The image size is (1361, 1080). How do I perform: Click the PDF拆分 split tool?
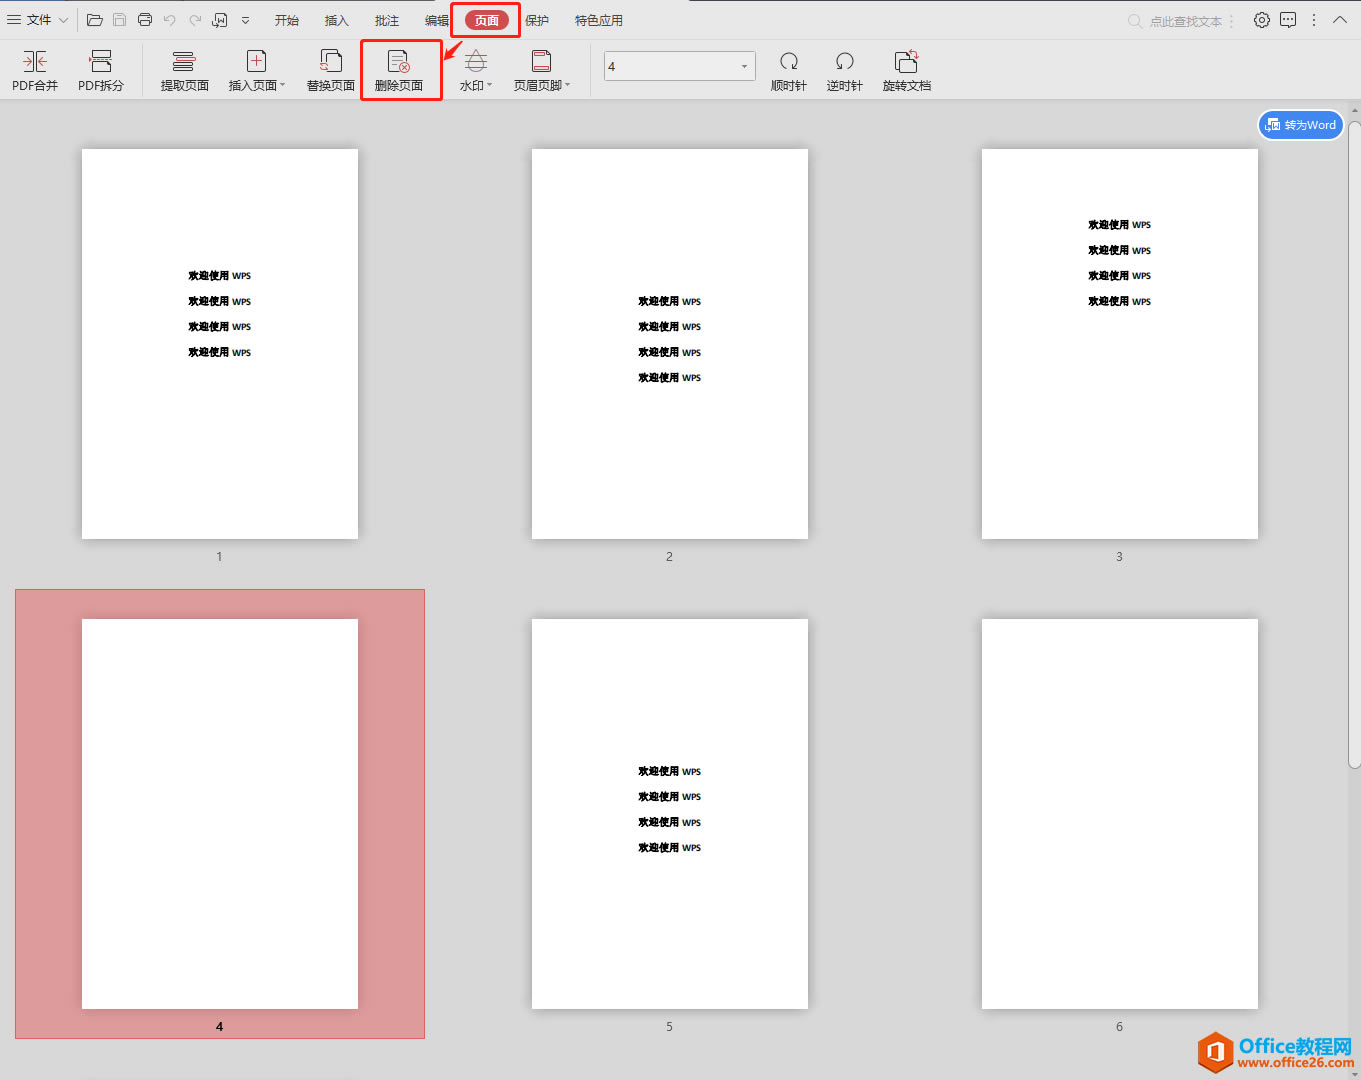click(101, 71)
